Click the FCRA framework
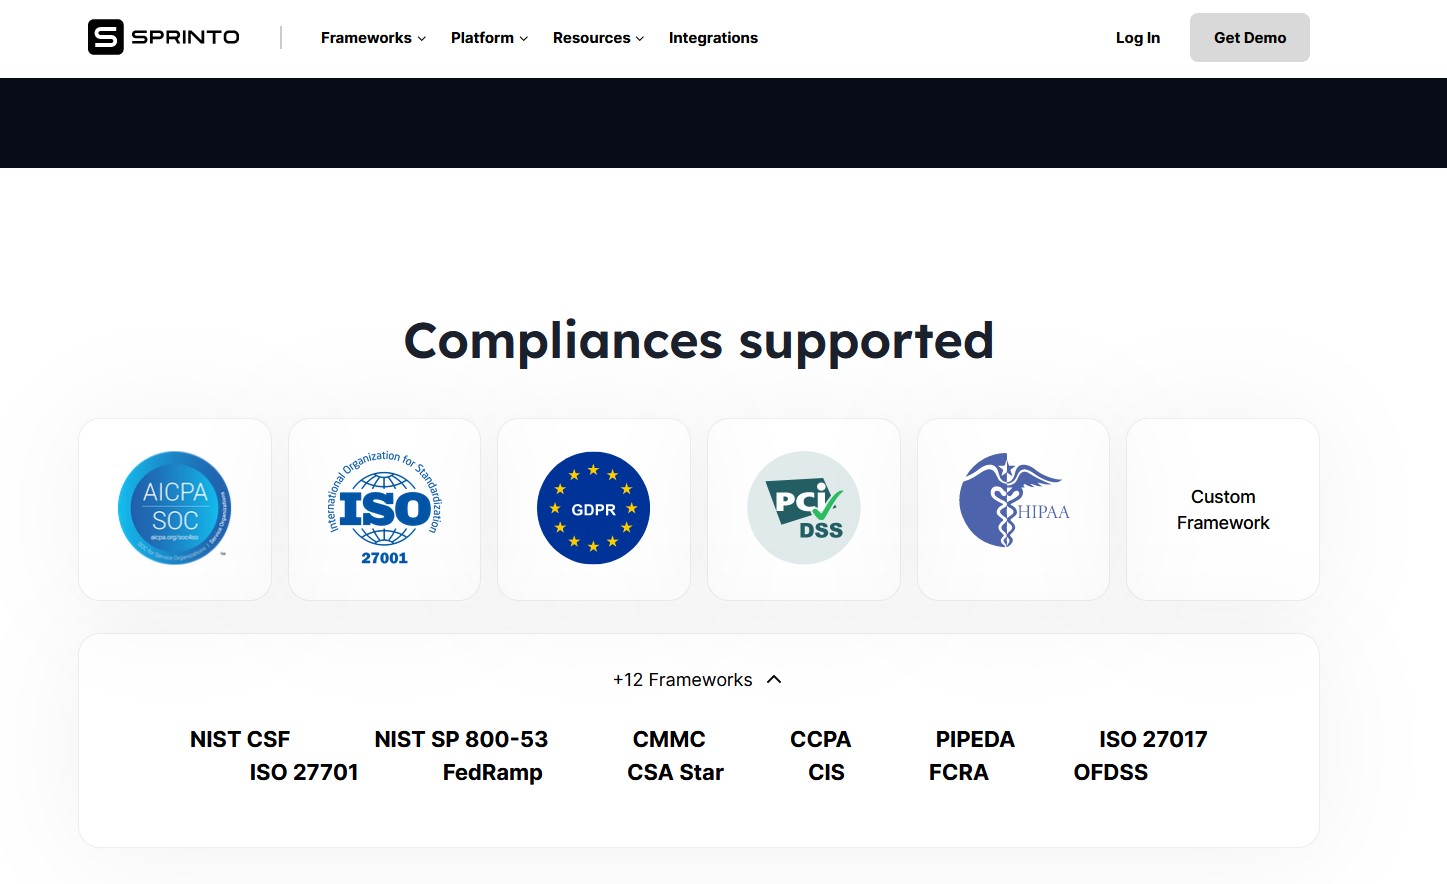1447x884 pixels. pyautogui.click(x=959, y=772)
